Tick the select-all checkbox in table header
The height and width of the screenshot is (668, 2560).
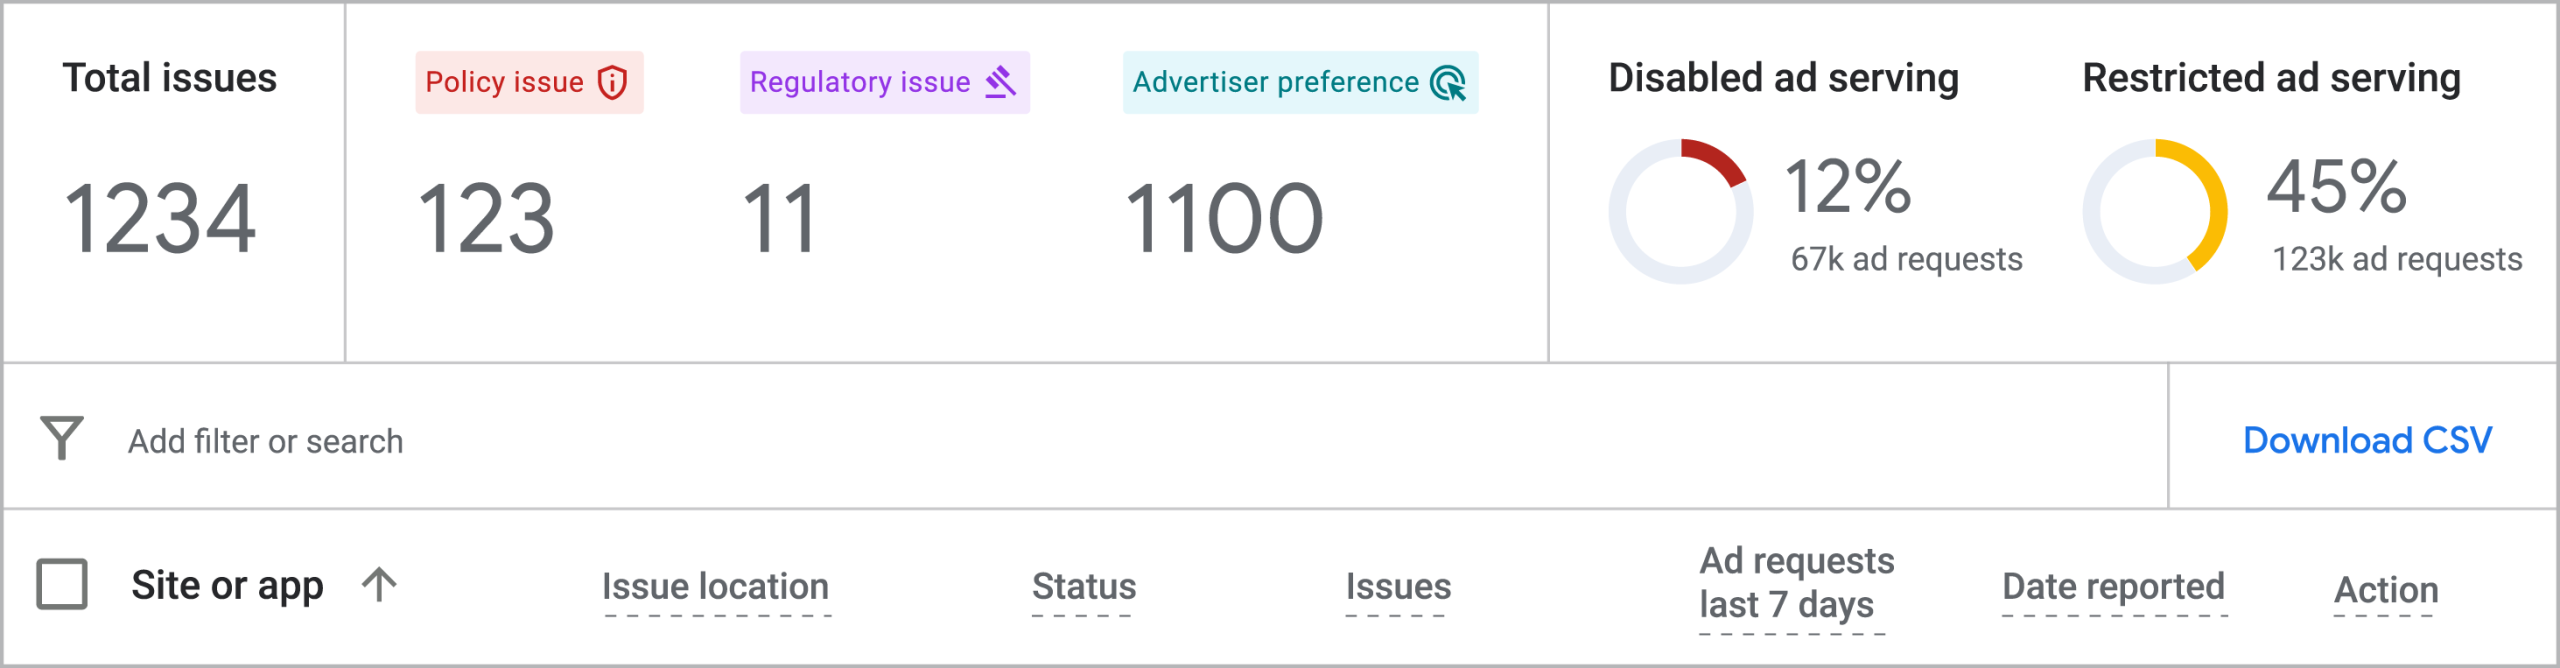(x=62, y=584)
